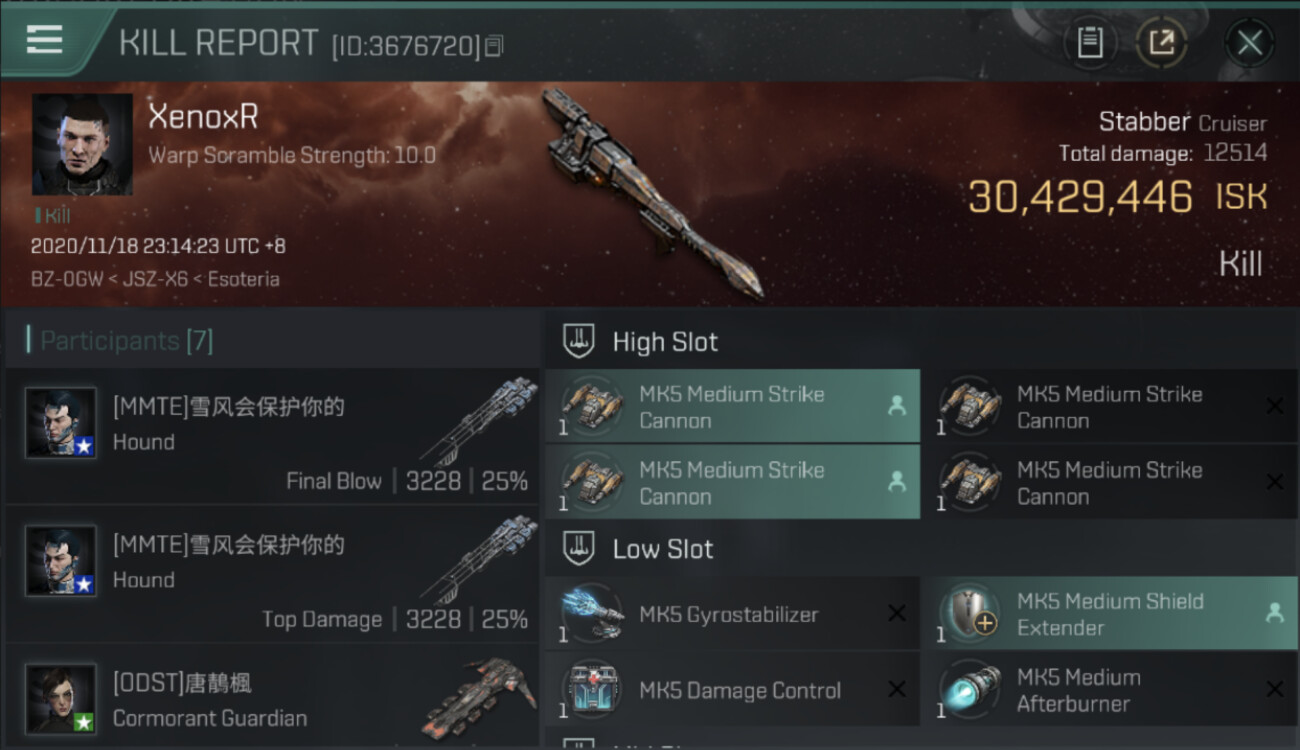Select the MK5 Medium Shield Extender icon
This screenshot has width=1300, height=750.
click(970, 614)
